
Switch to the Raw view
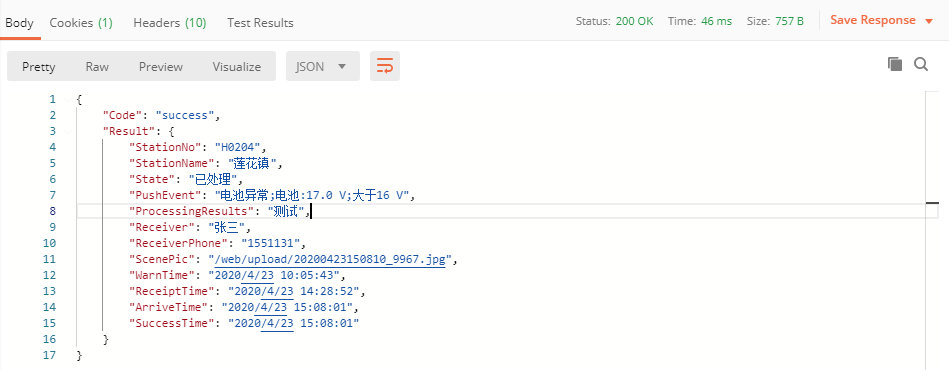pyautogui.click(x=97, y=66)
